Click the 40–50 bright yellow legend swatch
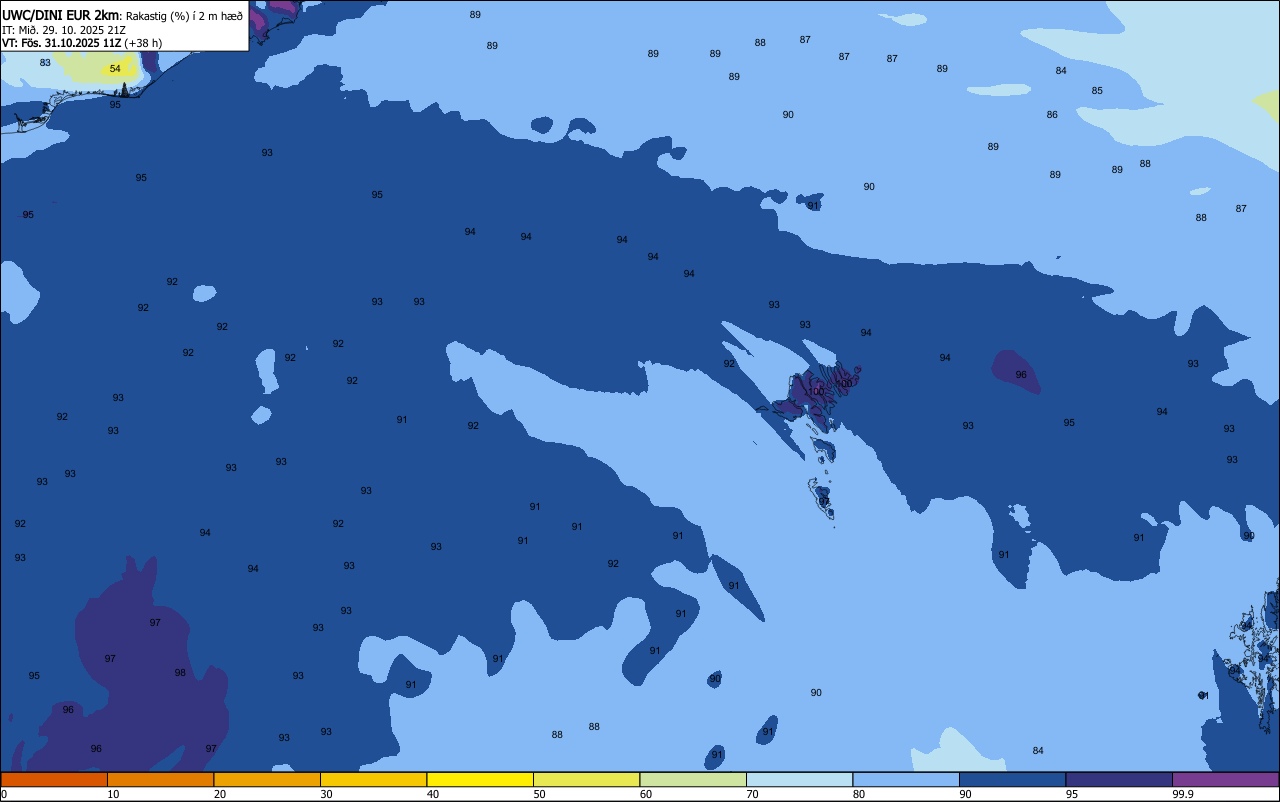The height and width of the screenshot is (802, 1280). click(x=480, y=779)
